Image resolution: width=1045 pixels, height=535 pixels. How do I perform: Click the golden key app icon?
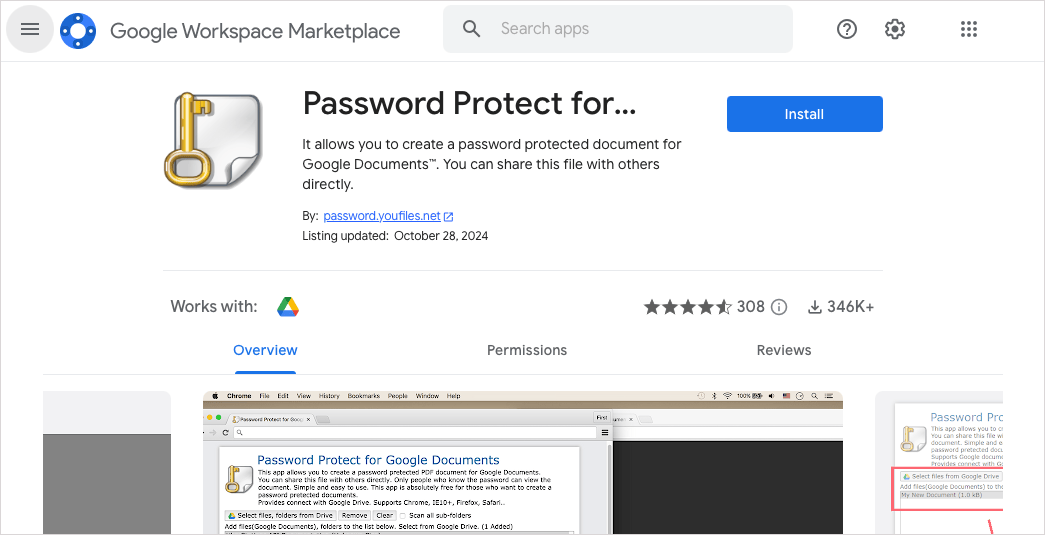point(213,140)
